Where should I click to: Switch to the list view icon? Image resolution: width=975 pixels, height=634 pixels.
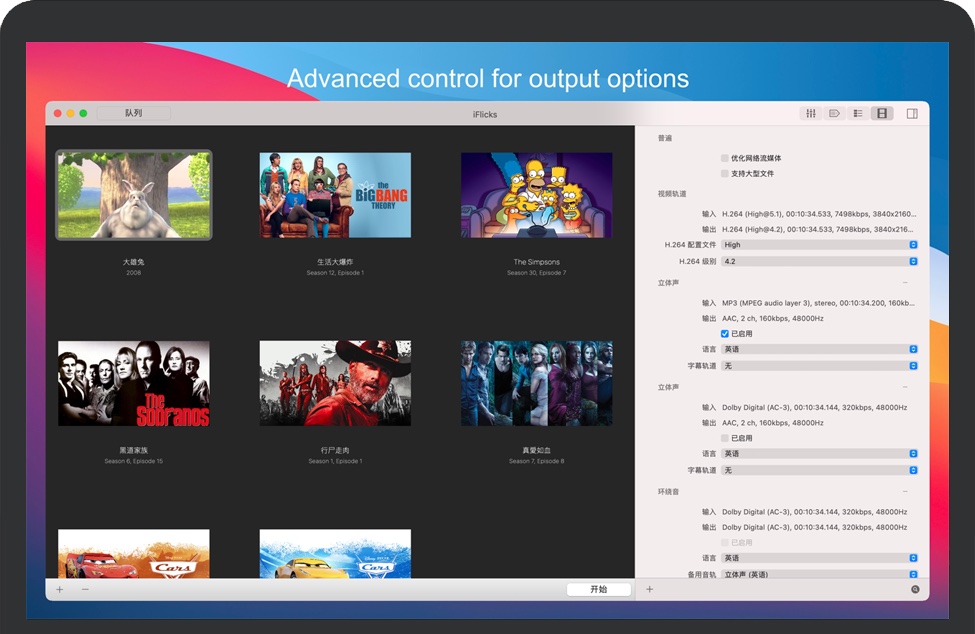pyautogui.click(x=857, y=114)
